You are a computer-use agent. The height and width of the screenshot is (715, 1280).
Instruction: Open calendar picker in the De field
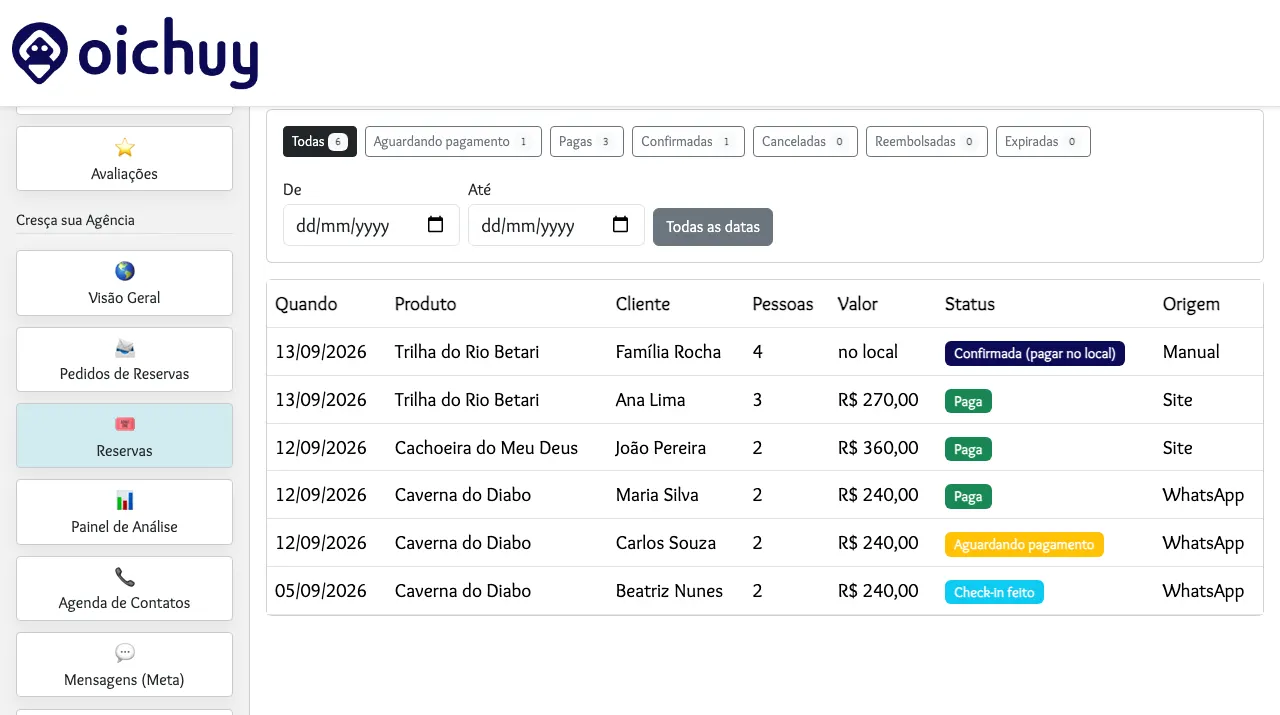coord(436,225)
